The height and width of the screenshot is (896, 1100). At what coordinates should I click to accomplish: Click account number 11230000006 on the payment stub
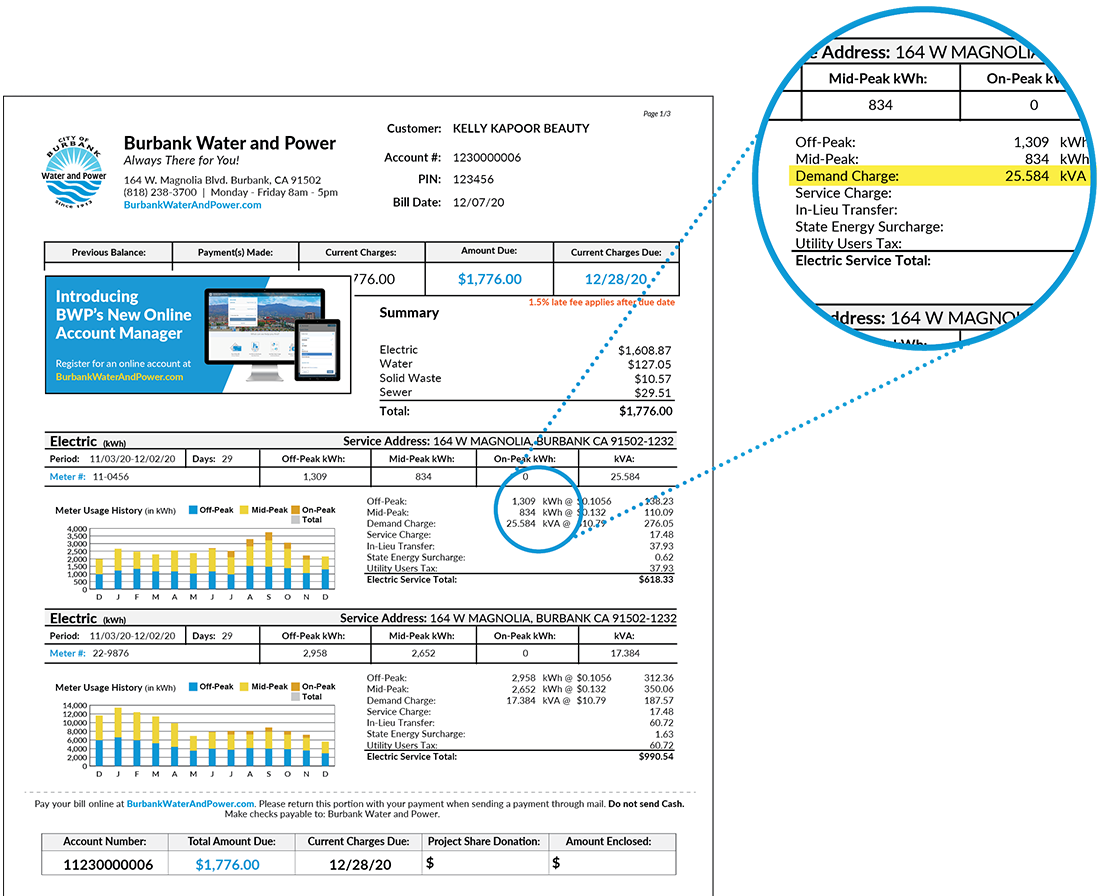click(108, 864)
